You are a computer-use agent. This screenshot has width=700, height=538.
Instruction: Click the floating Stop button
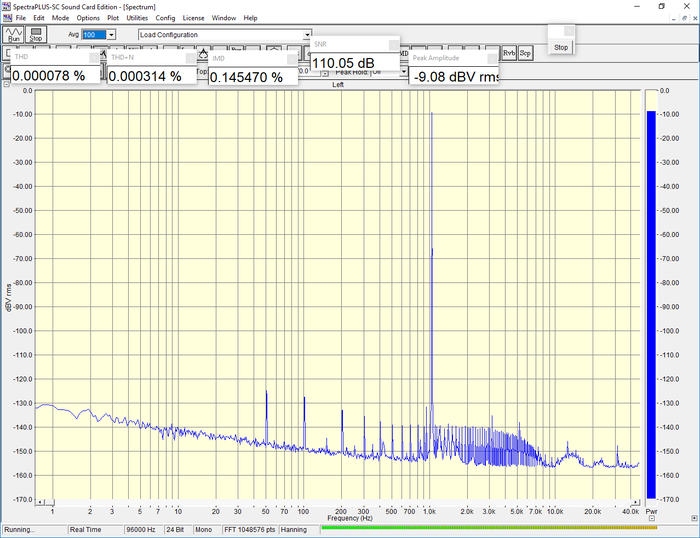pos(561,46)
